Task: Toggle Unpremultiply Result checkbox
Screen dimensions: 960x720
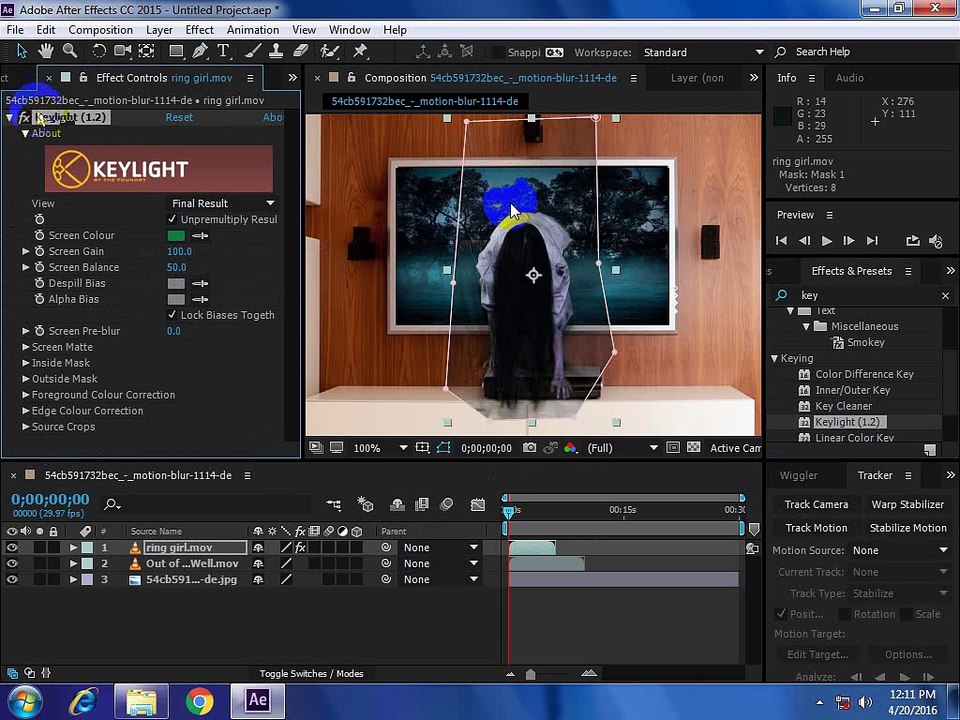Action: tap(172, 219)
